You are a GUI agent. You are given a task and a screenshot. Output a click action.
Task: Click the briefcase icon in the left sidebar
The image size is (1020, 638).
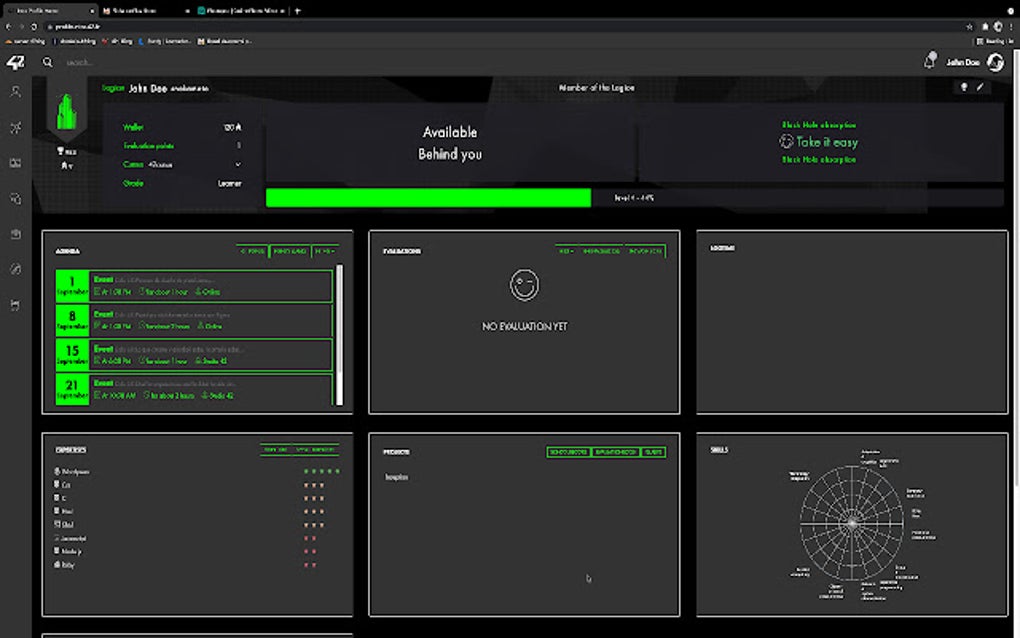15,234
